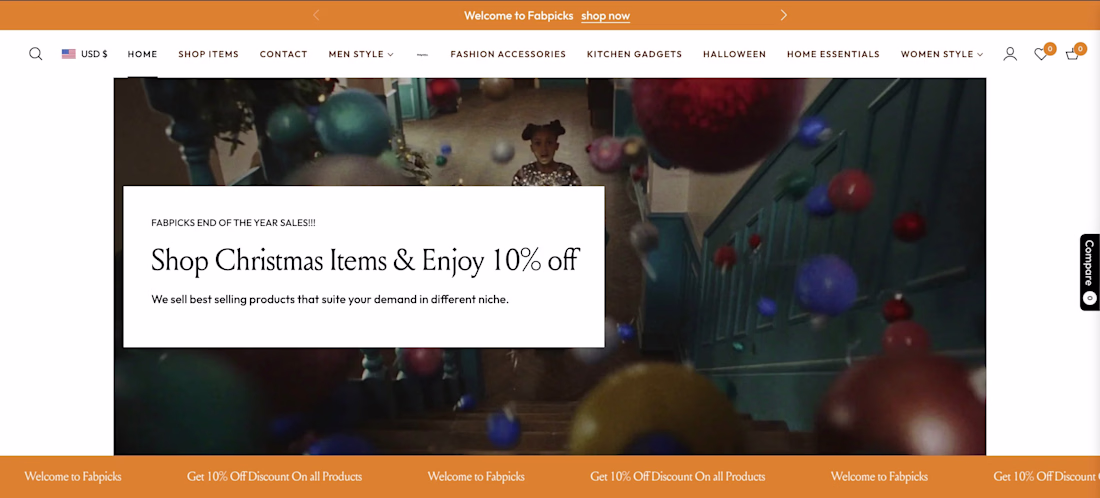
Task: Open Kitchen Gadgets category
Action: [x=634, y=54]
